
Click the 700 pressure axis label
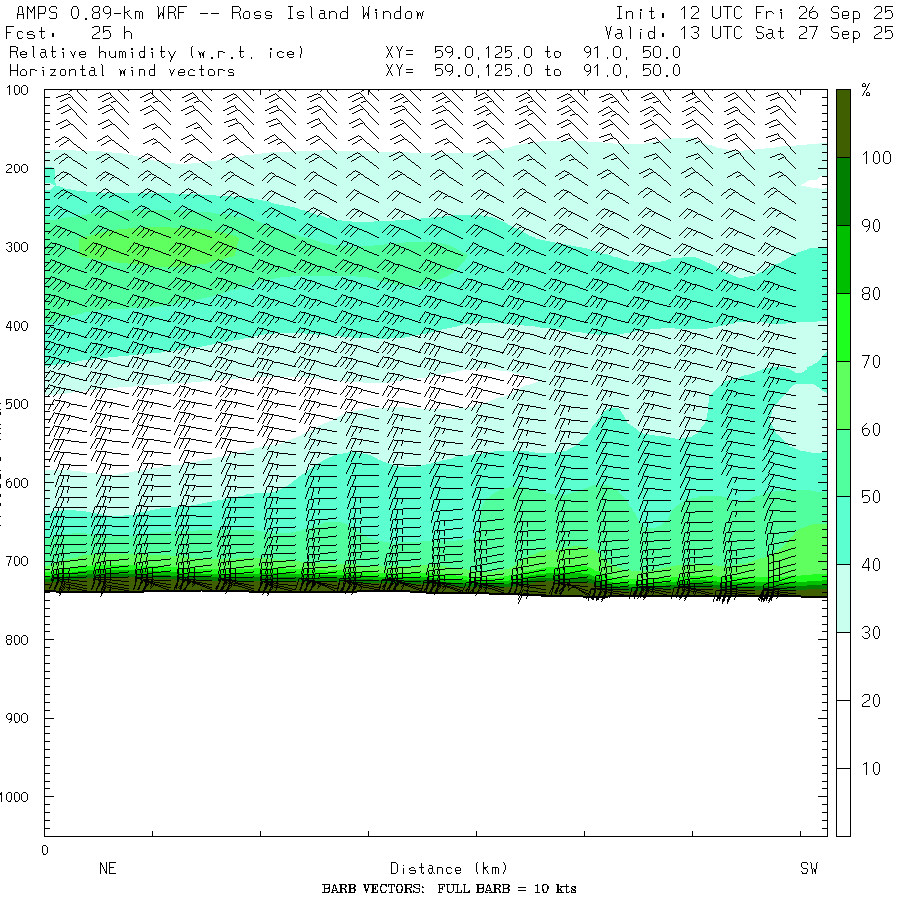pyautogui.click(x=17, y=561)
